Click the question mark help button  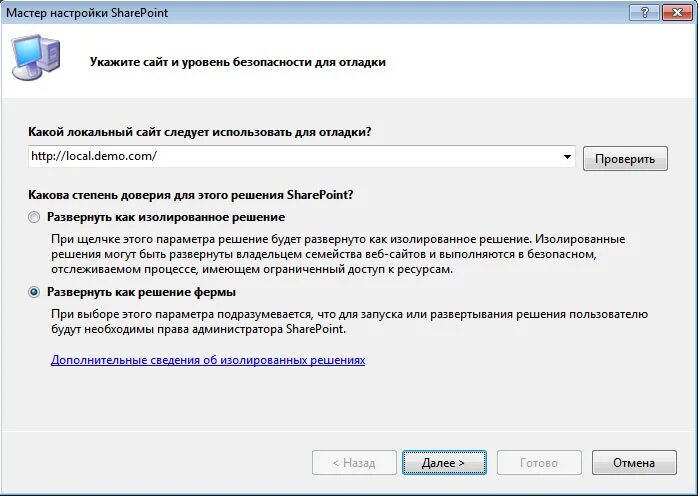coord(644,13)
